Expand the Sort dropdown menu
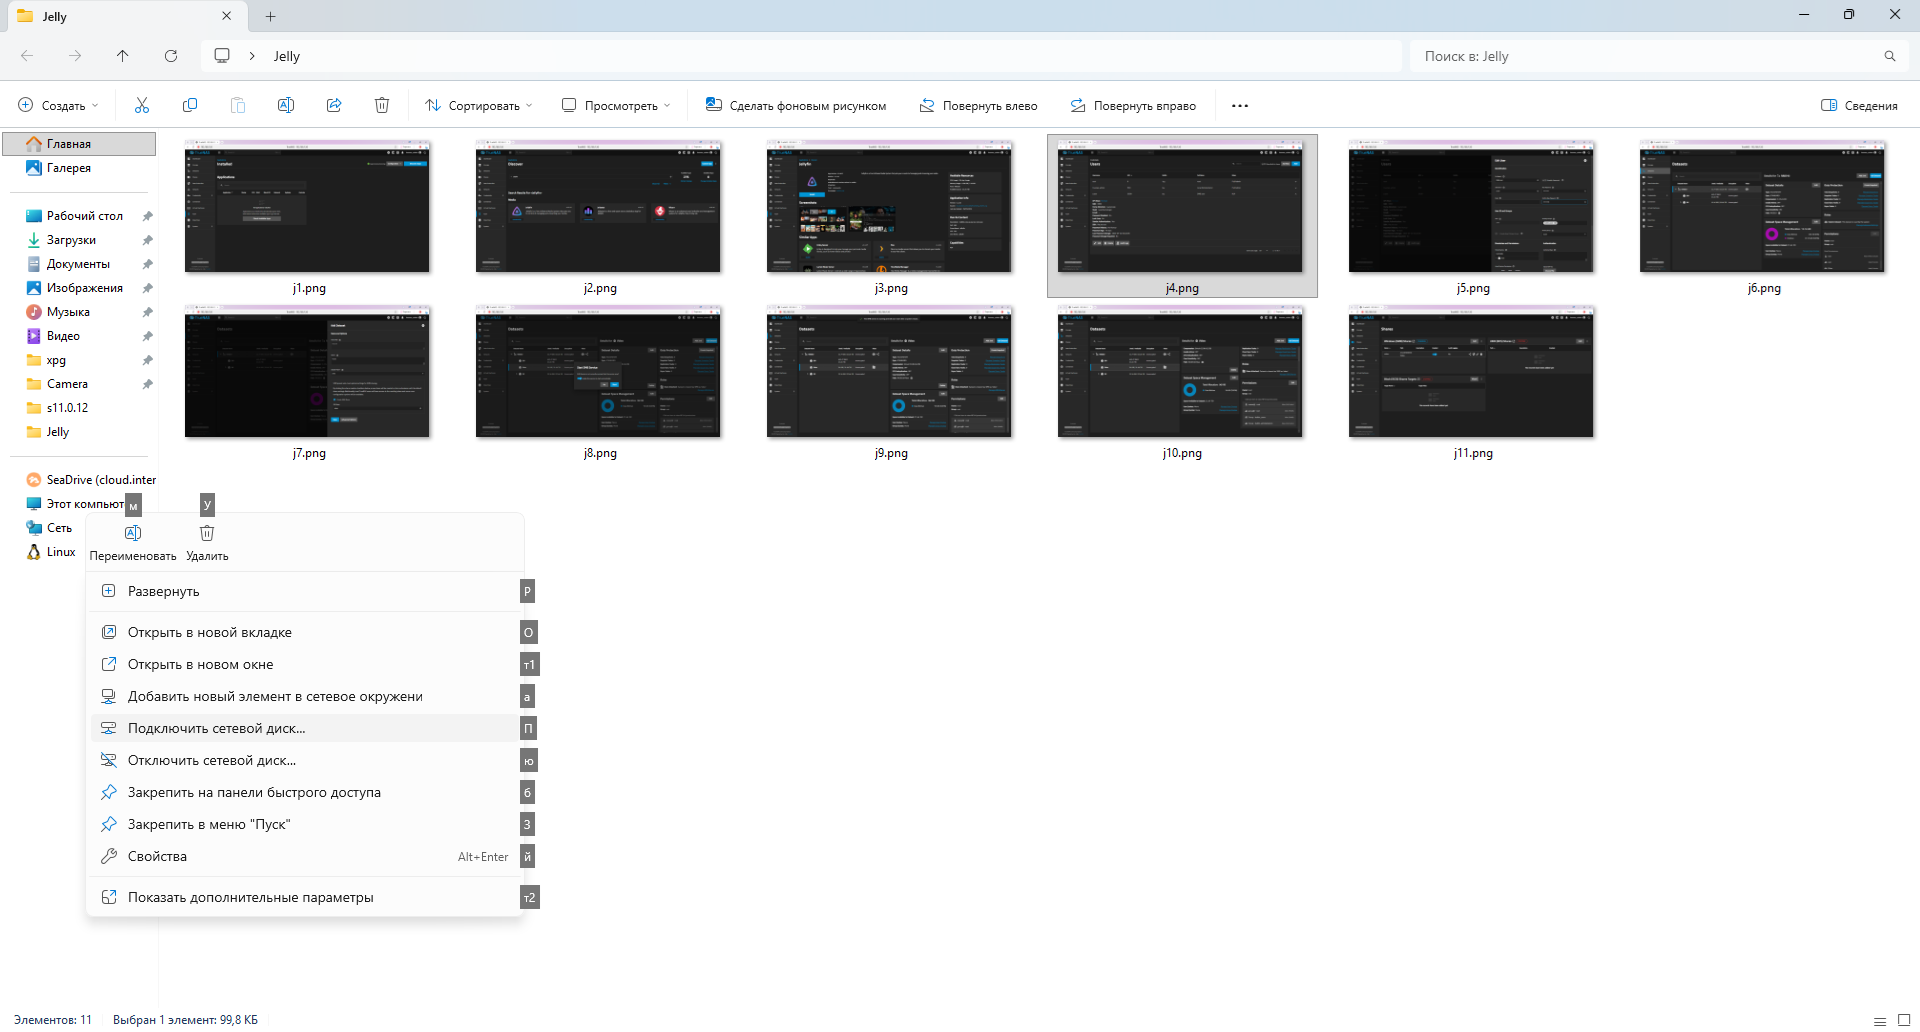Viewport: 1920px width, 1032px height. point(478,105)
